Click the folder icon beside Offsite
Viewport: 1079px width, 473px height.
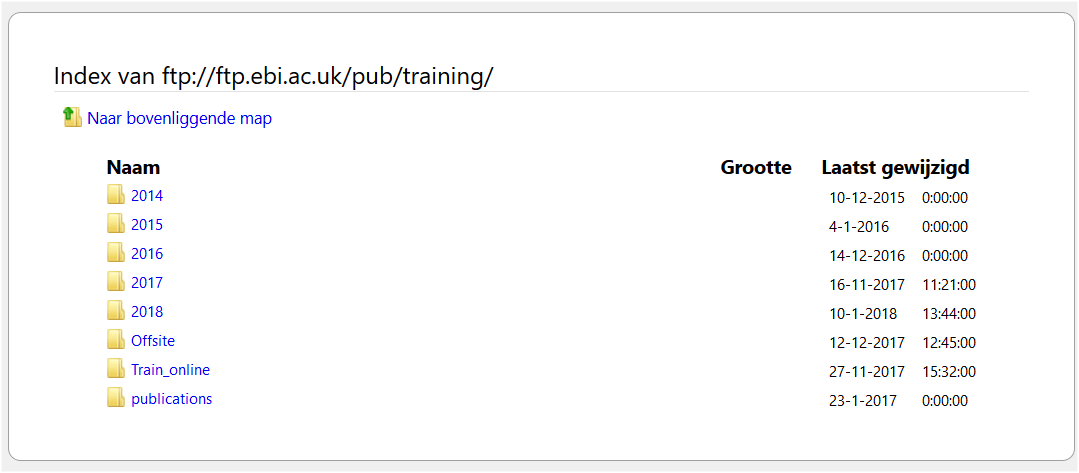(x=116, y=339)
